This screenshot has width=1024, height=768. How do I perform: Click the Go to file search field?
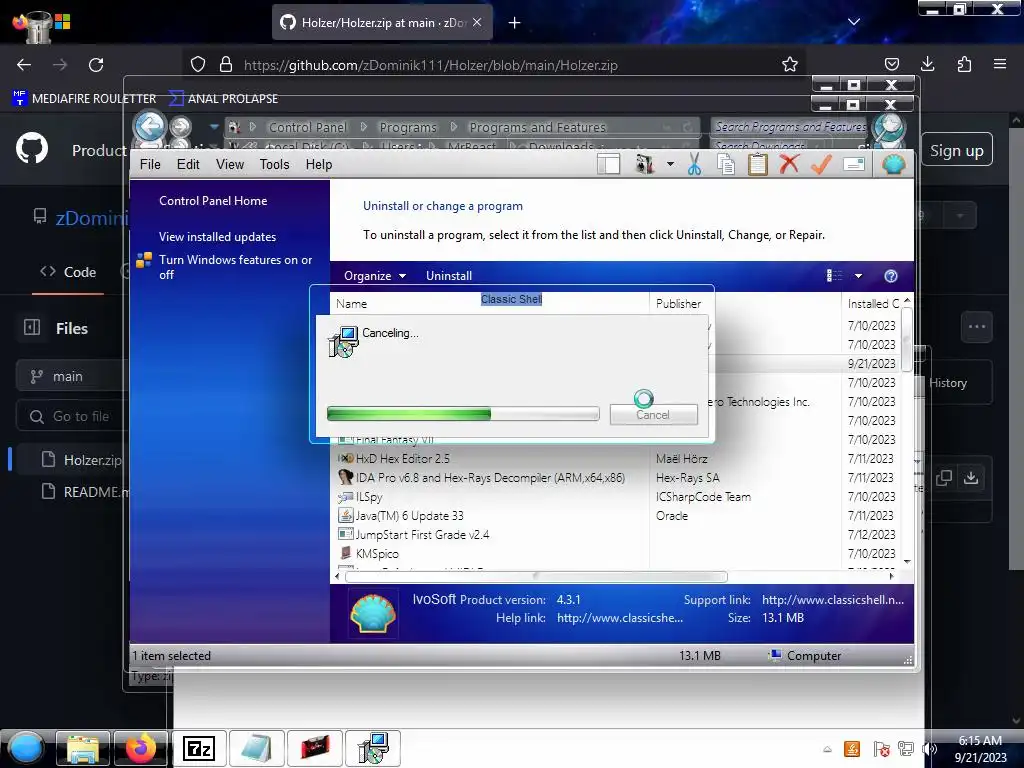[72, 416]
